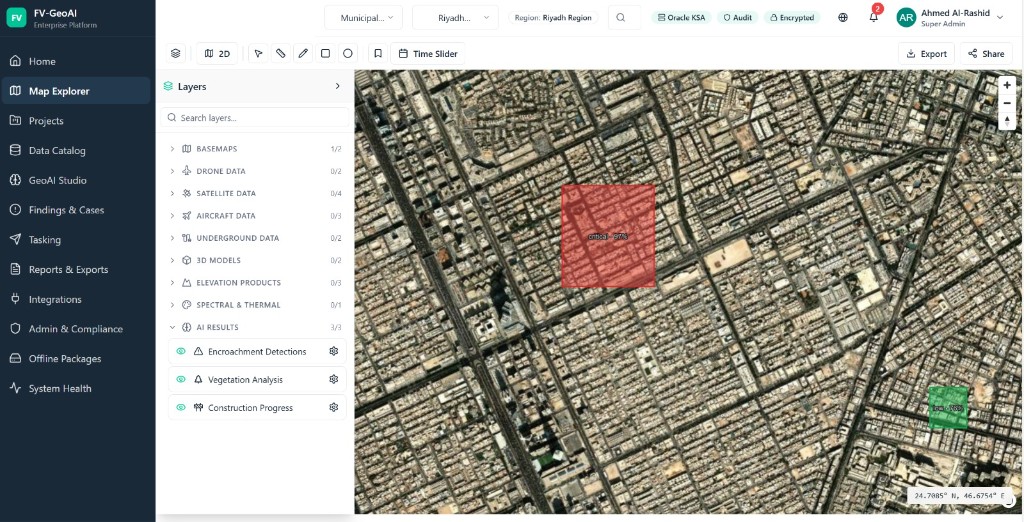
Task: Click the map coordinates readout
Action: tap(959, 496)
